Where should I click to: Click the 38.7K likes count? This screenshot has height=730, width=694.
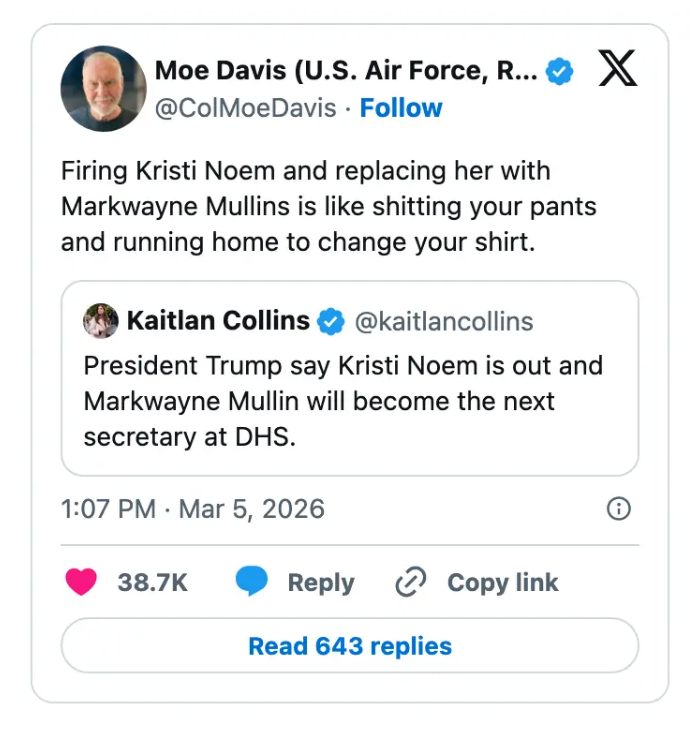click(152, 582)
